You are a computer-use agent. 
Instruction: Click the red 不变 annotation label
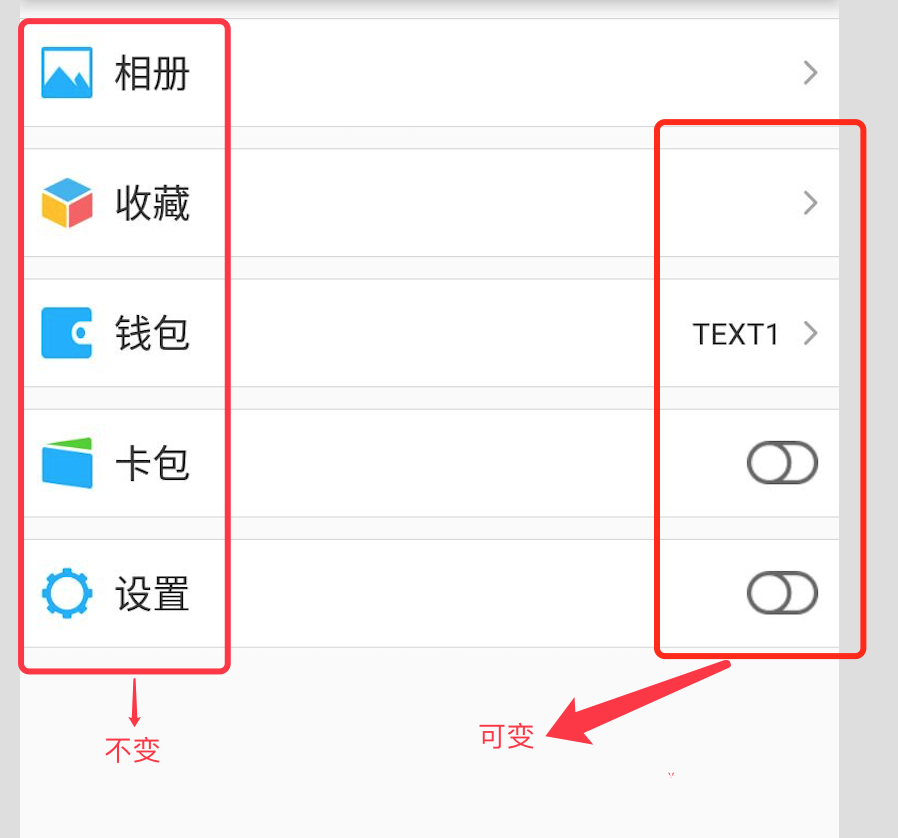[x=132, y=750]
